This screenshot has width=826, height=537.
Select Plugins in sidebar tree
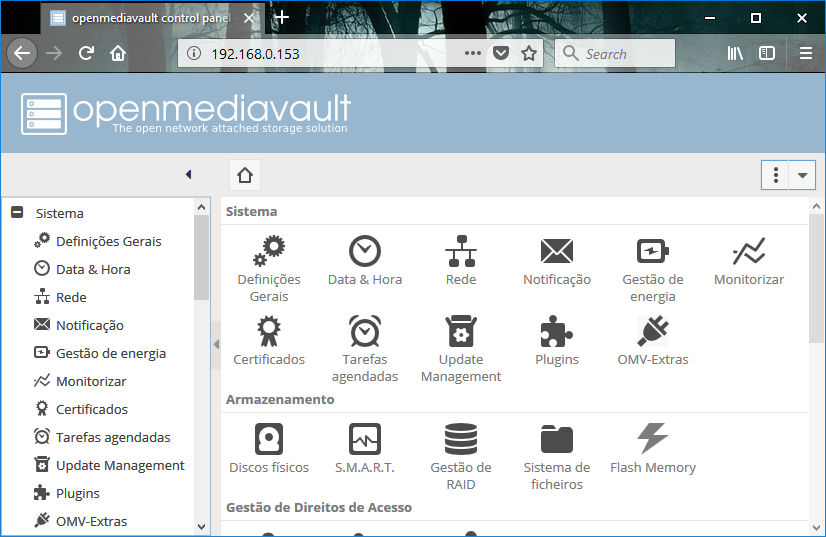(77, 493)
